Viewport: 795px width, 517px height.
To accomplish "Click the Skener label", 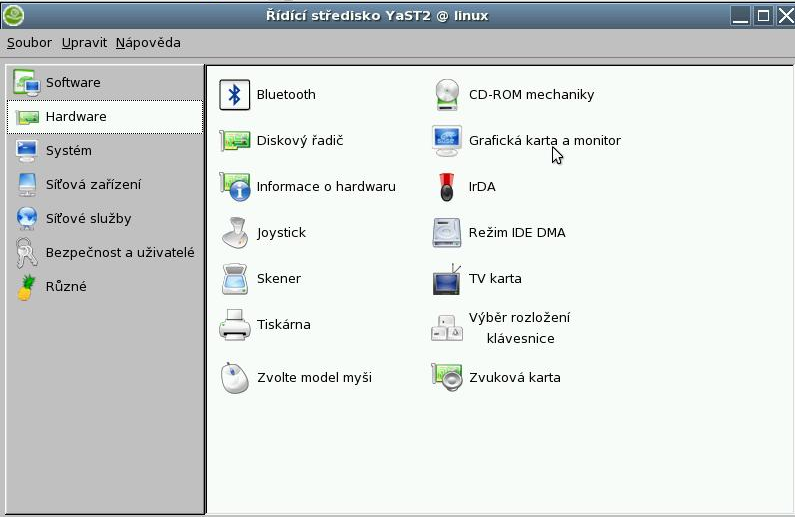I will pyautogui.click(x=279, y=279).
